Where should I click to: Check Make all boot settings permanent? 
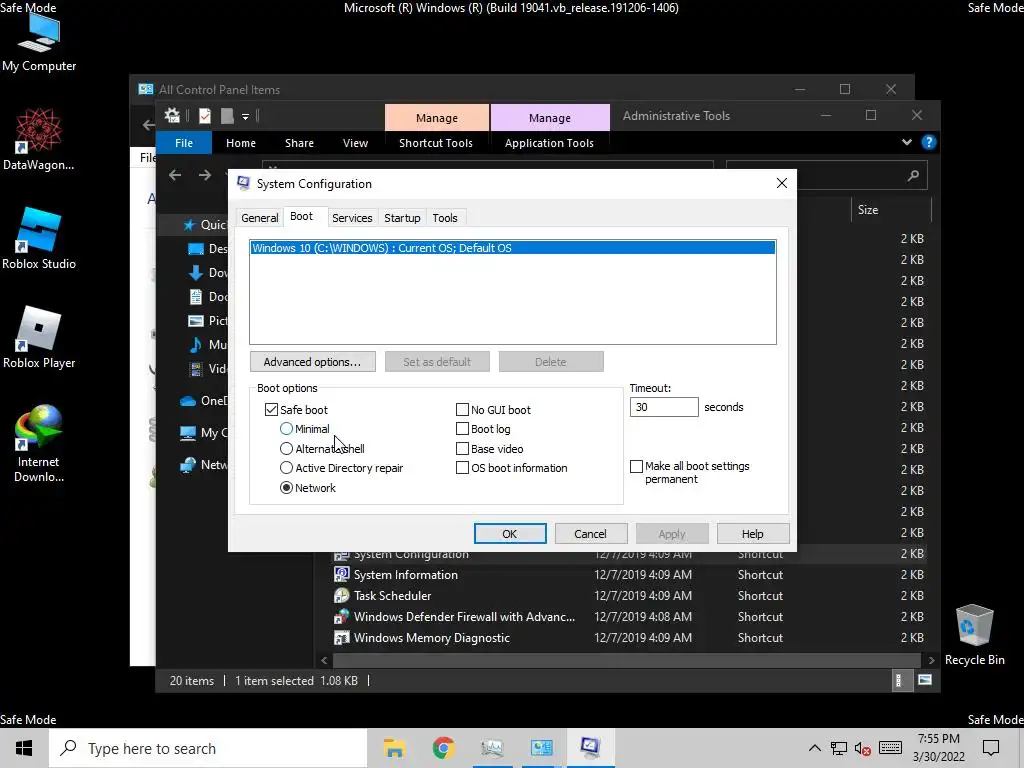[x=636, y=466]
